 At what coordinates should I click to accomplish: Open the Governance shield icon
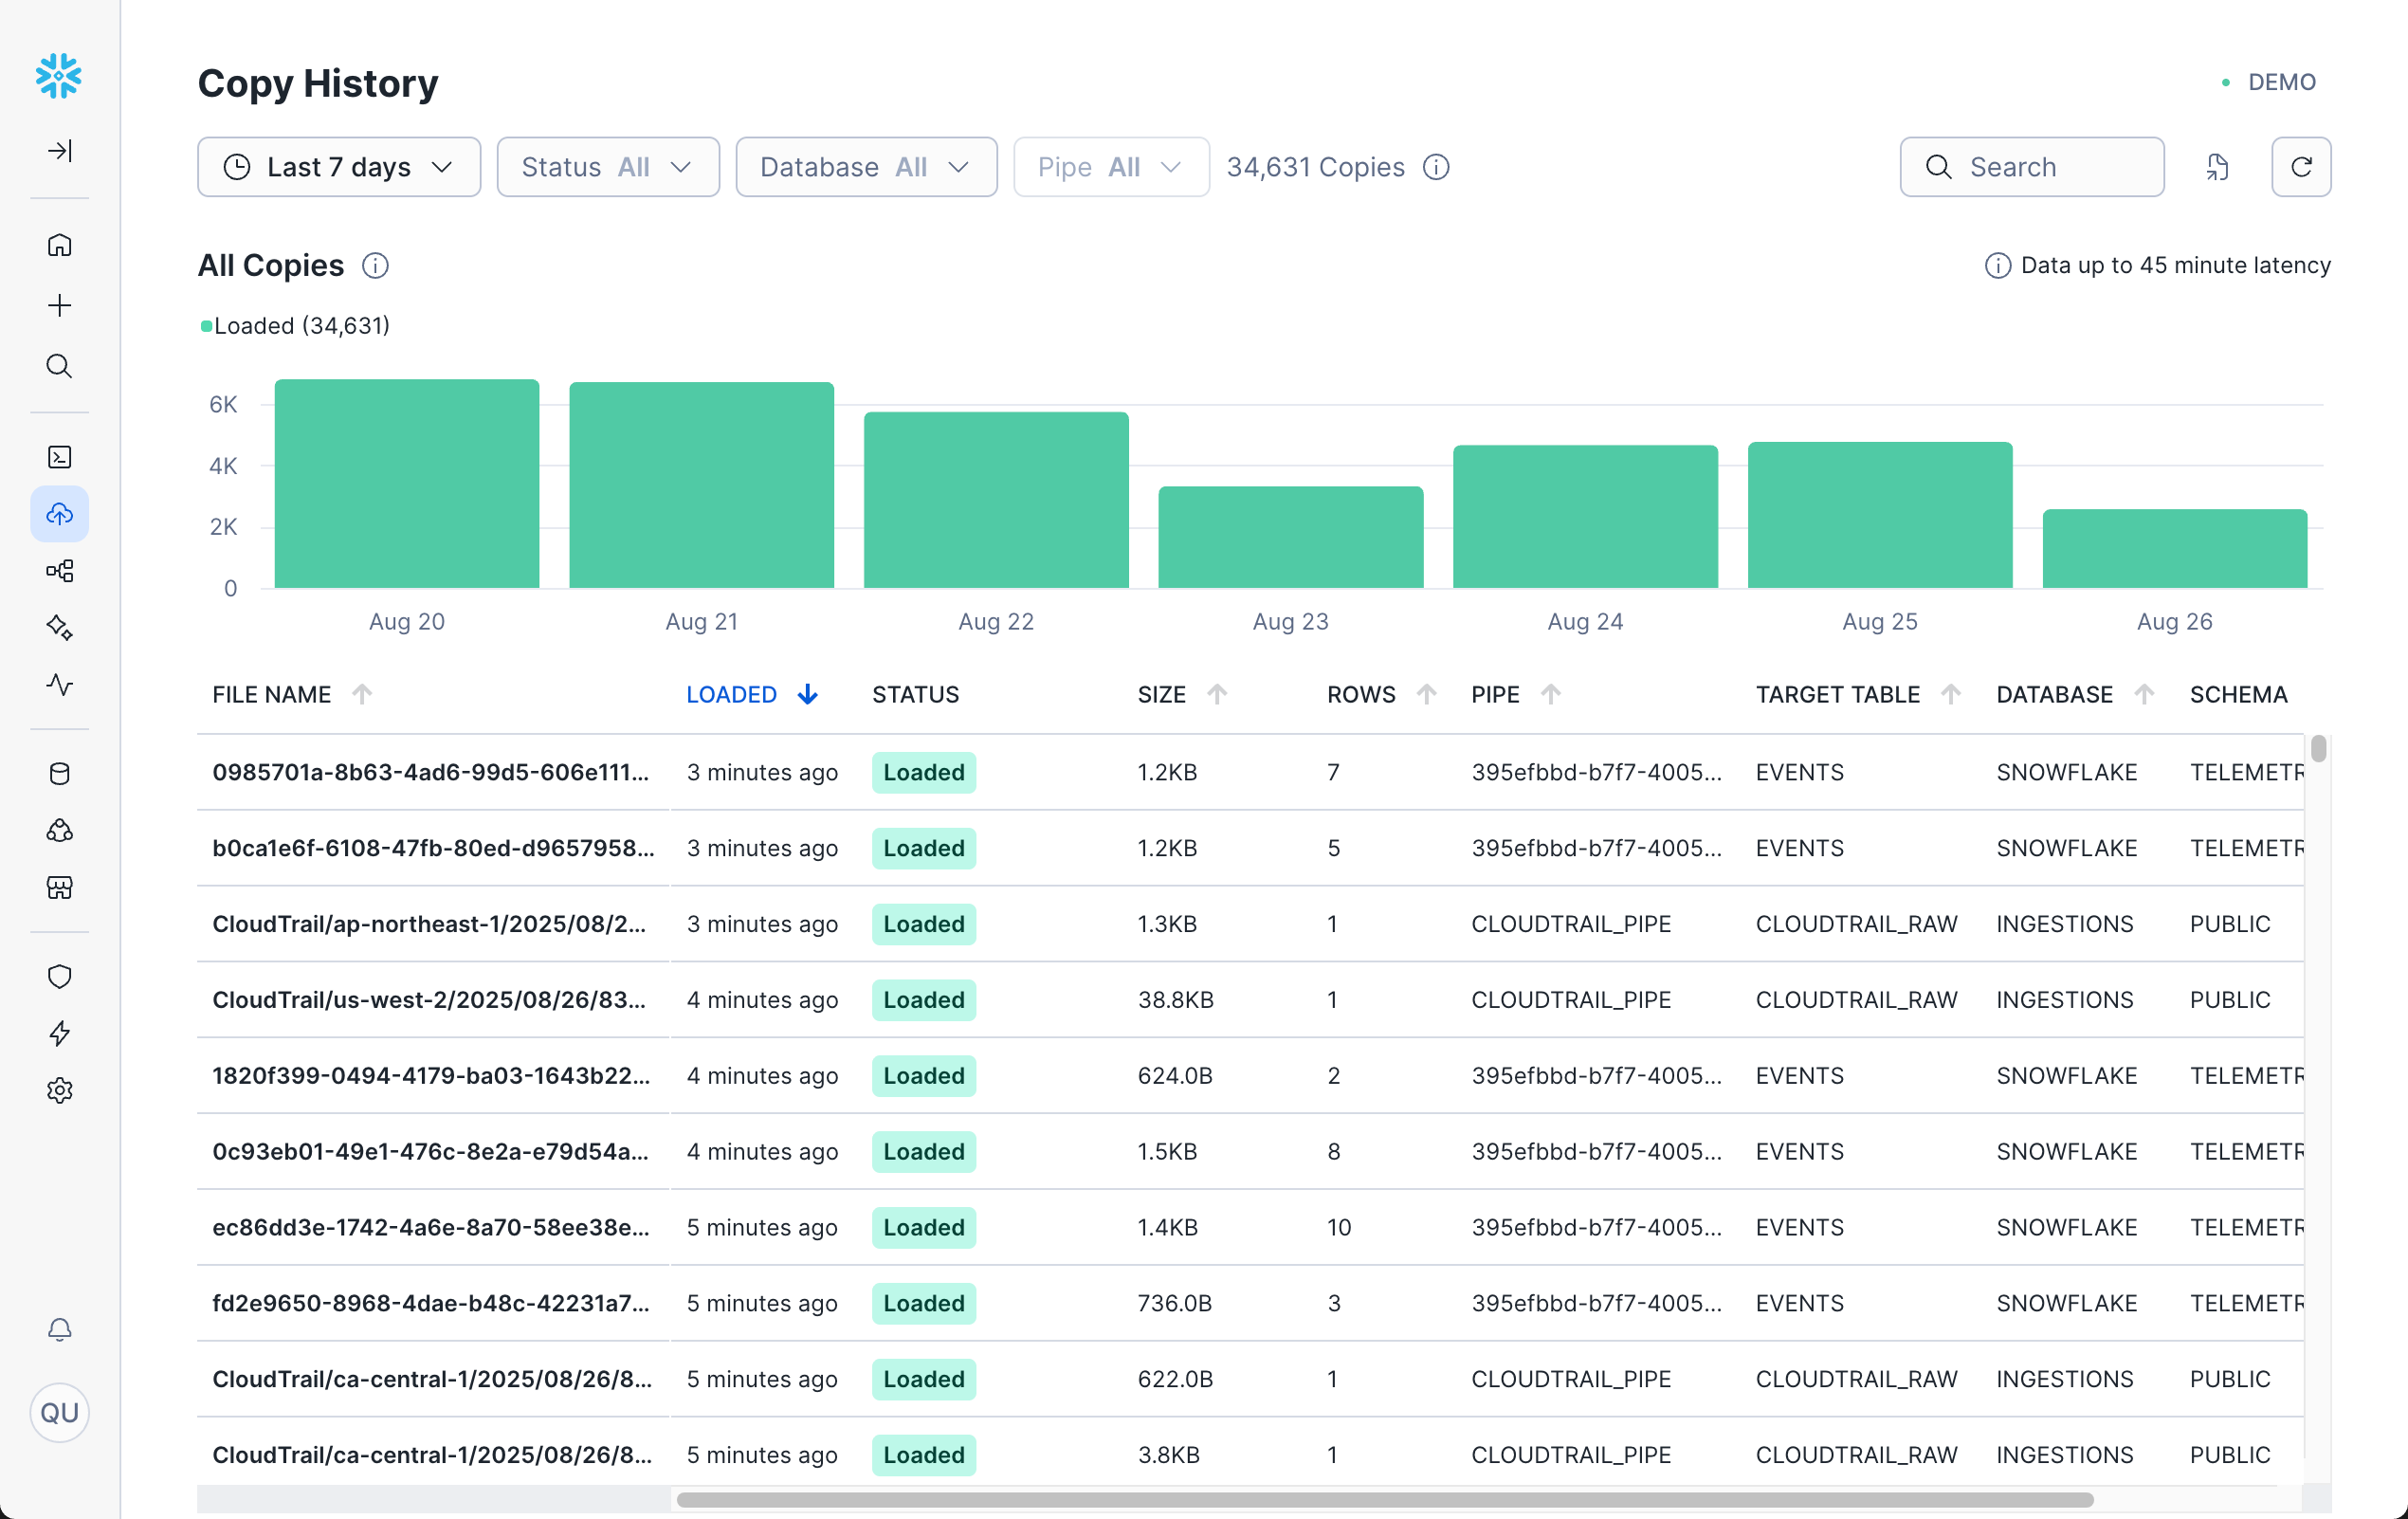coord(60,976)
